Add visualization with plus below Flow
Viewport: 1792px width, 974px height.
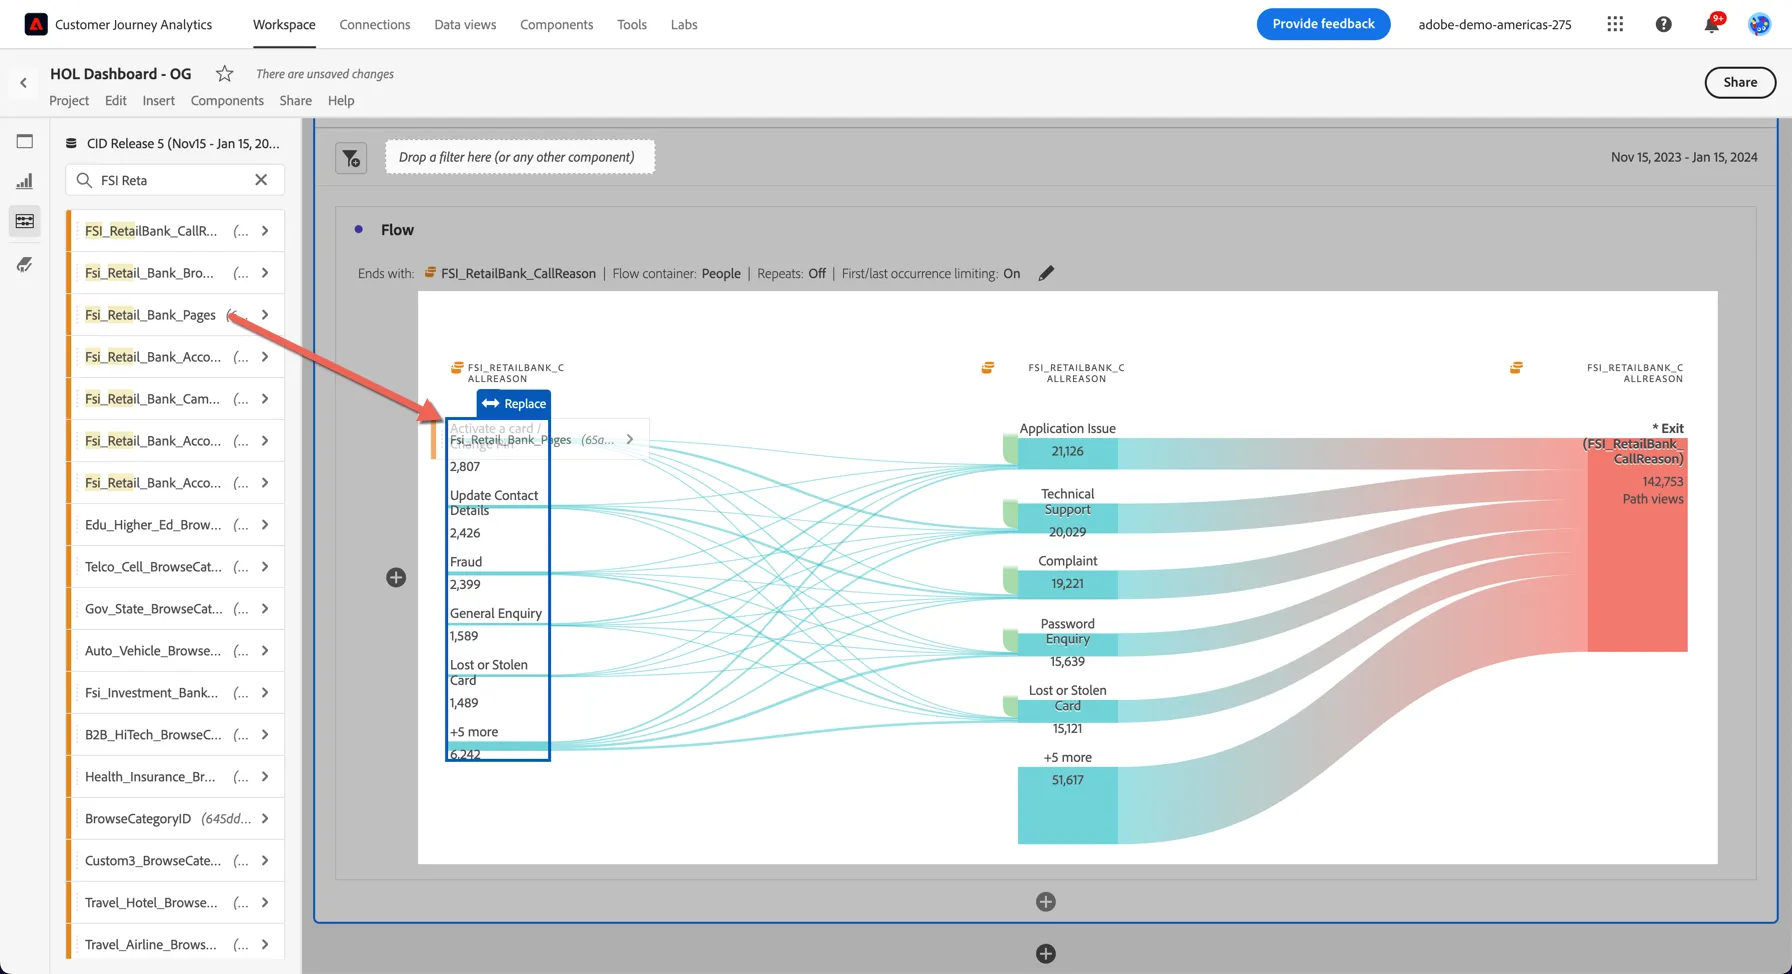pos(1046,902)
